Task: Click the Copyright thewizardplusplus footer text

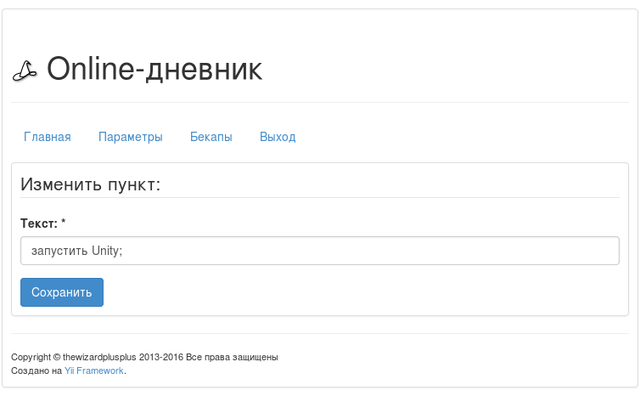Action: (x=144, y=357)
